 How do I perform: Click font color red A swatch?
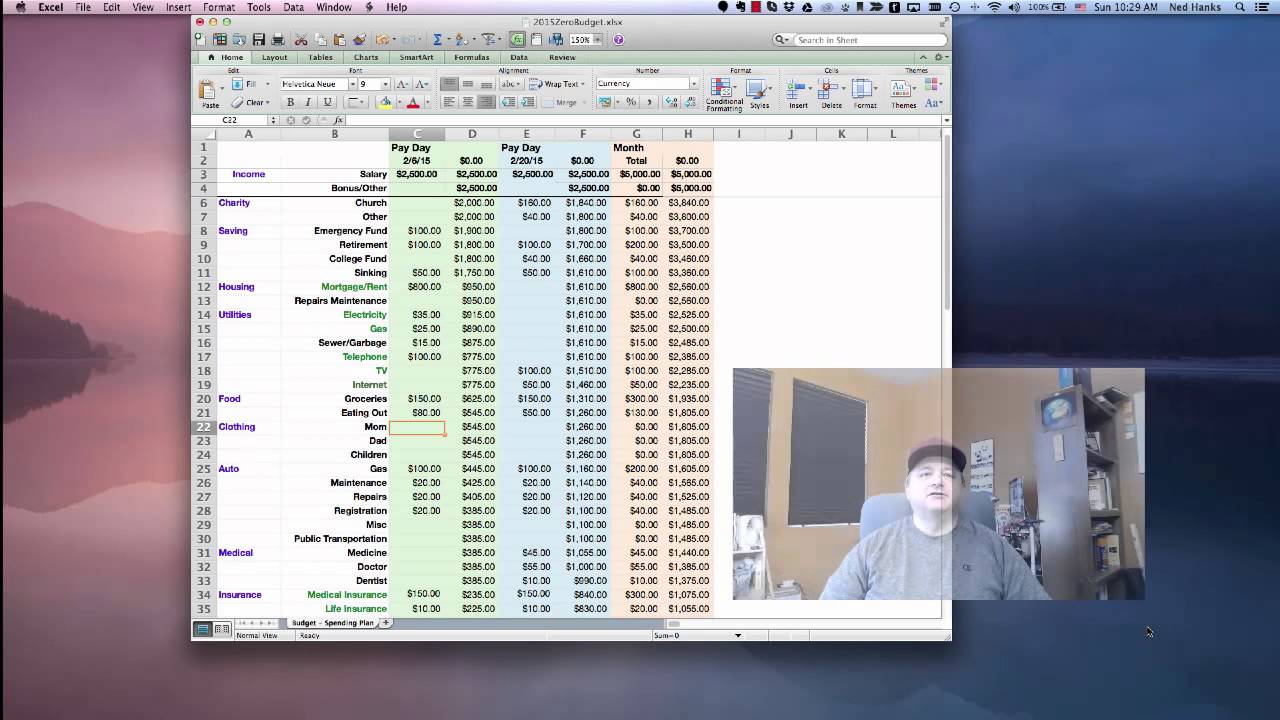point(412,102)
